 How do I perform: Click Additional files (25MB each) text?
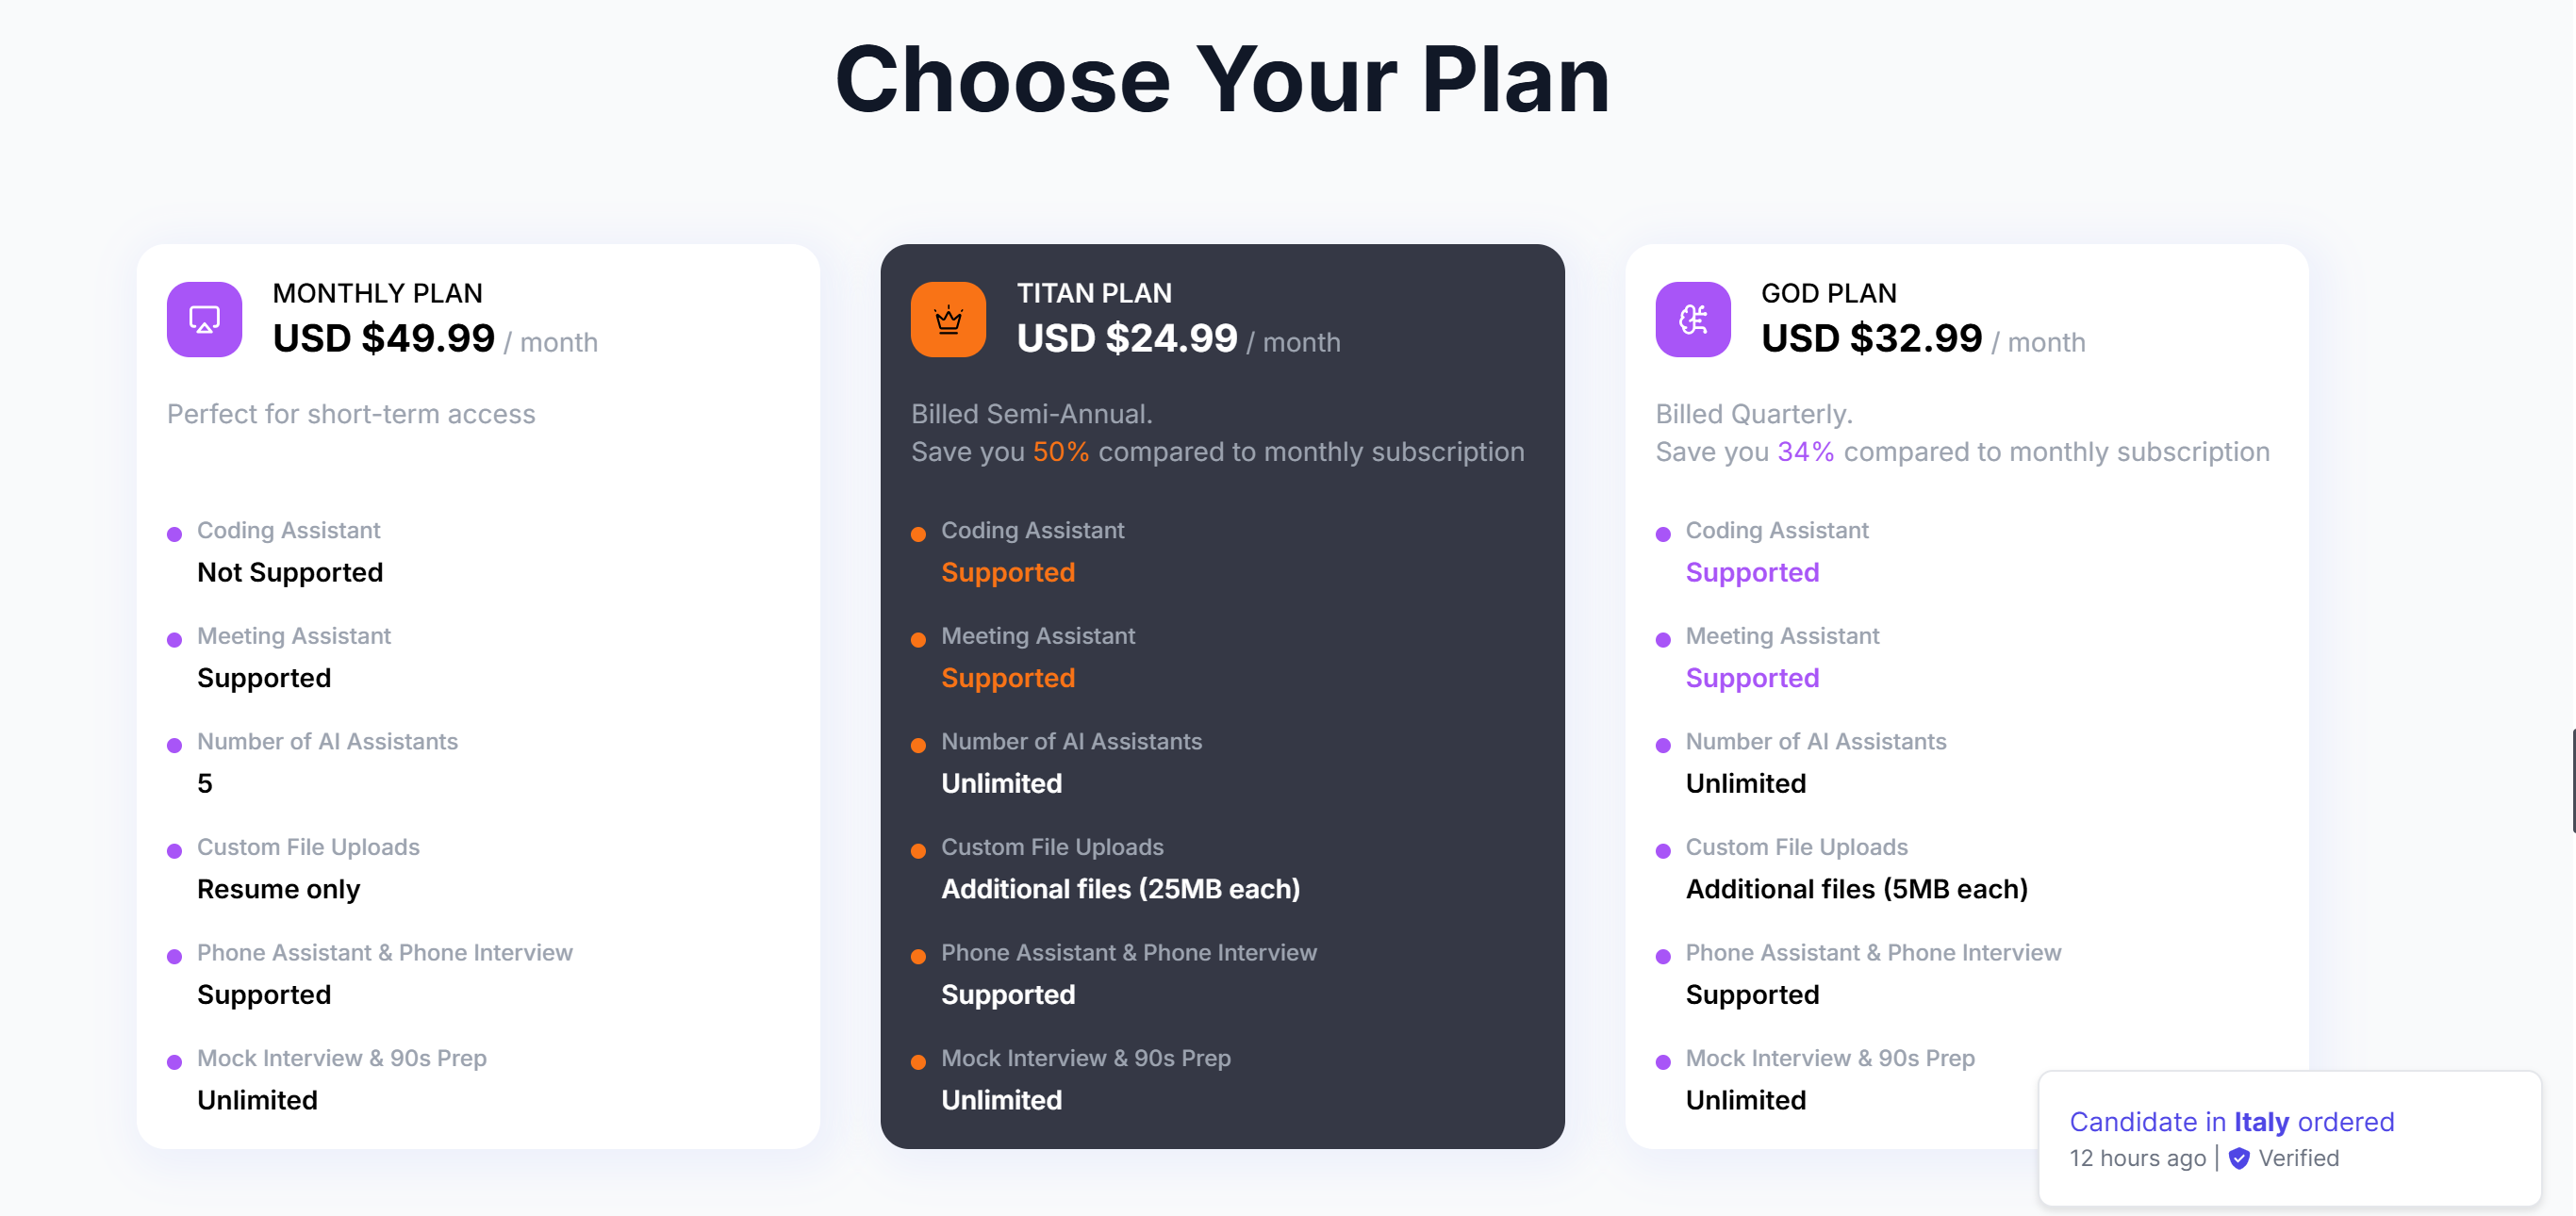tap(1120, 889)
